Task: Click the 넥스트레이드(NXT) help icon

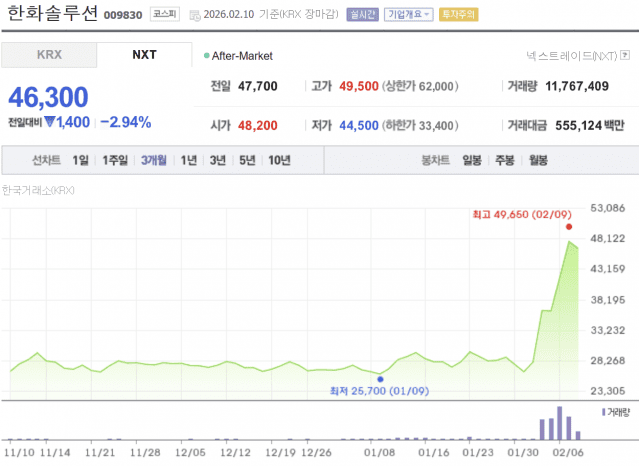Action: click(627, 56)
